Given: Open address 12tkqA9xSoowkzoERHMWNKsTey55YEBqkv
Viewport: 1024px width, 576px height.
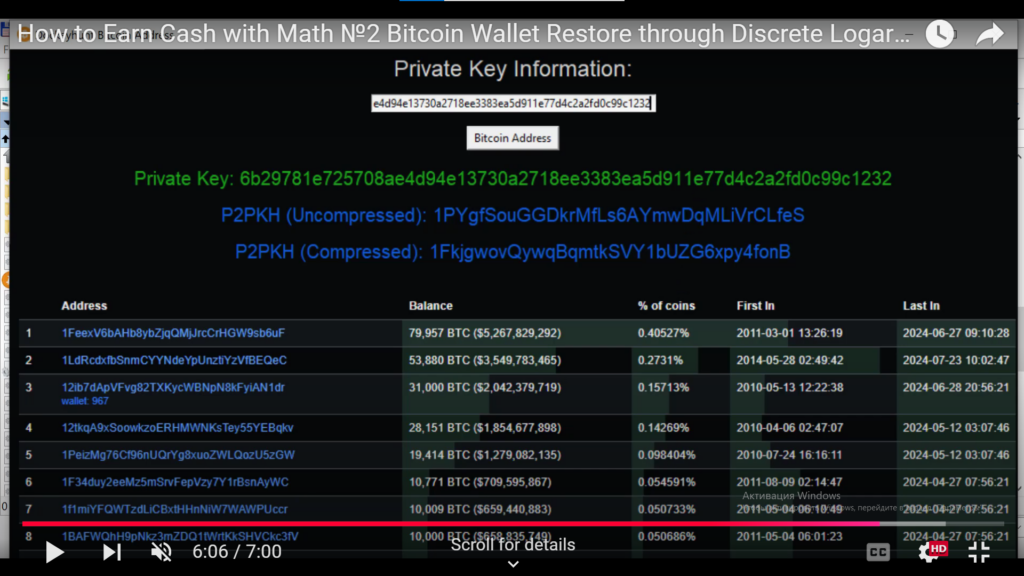Looking at the screenshot, I should 178,428.
